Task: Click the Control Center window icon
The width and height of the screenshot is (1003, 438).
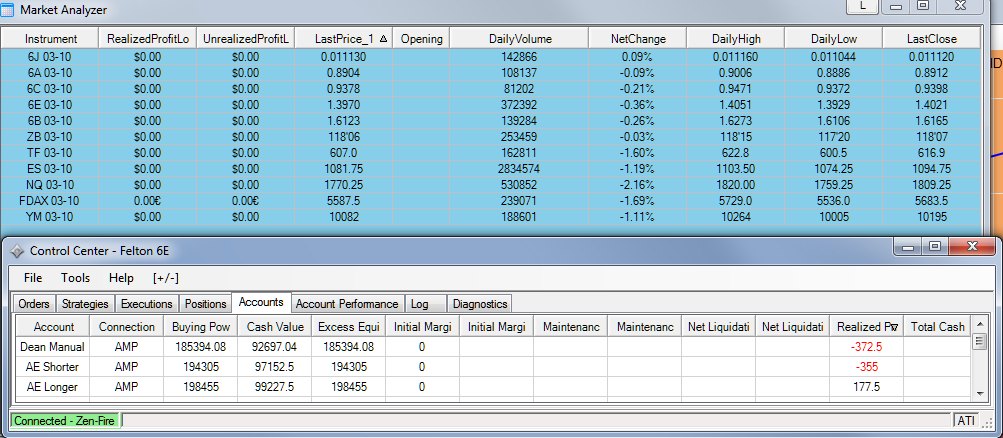Action: pos(17,250)
